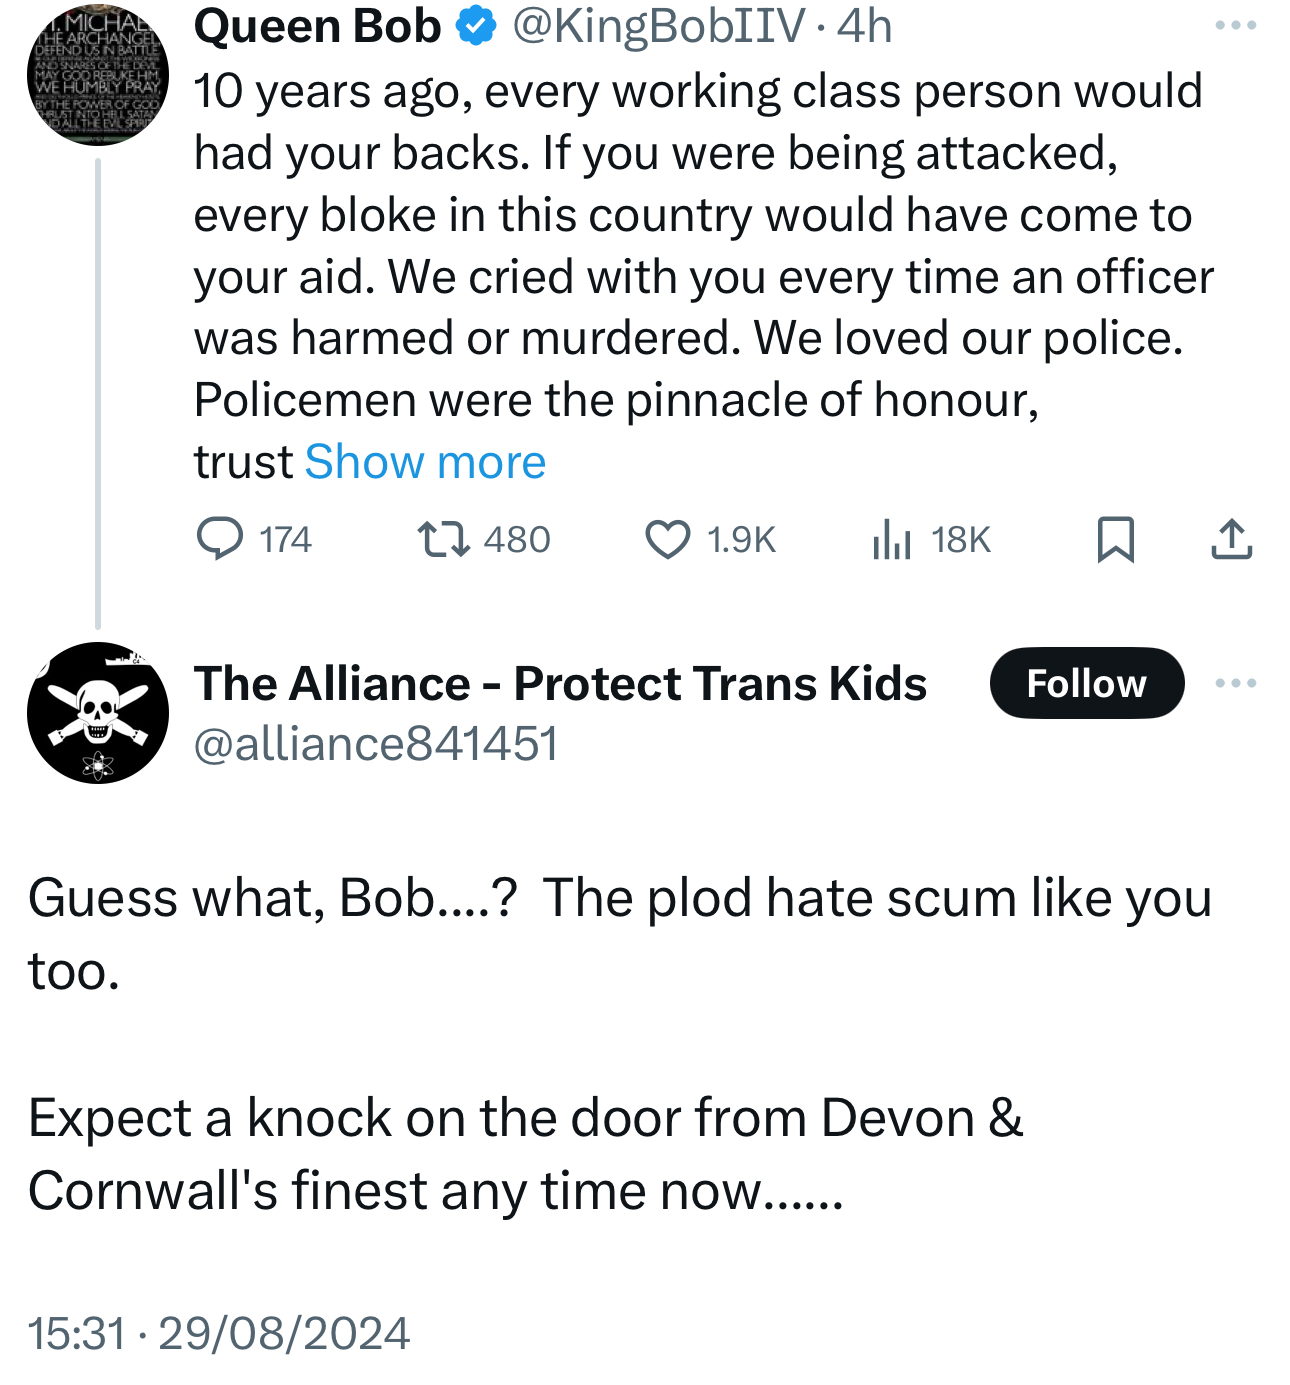Expand tweet with Show more link
This screenshot has width=1290, height=1385.
[425, 462]
